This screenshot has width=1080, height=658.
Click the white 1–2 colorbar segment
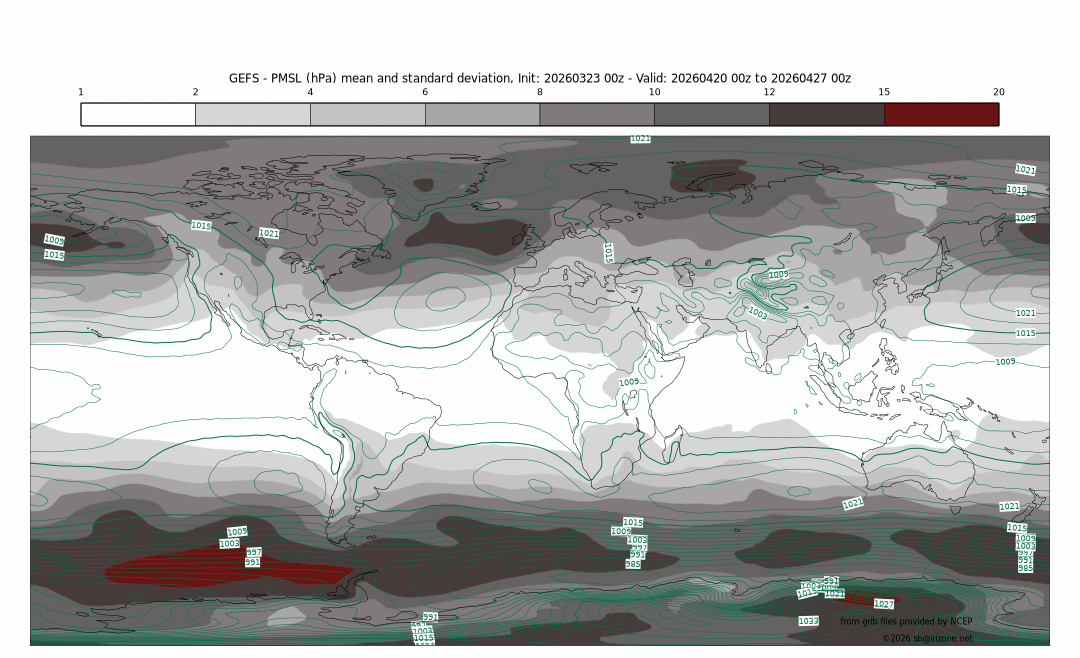(138, 114)
